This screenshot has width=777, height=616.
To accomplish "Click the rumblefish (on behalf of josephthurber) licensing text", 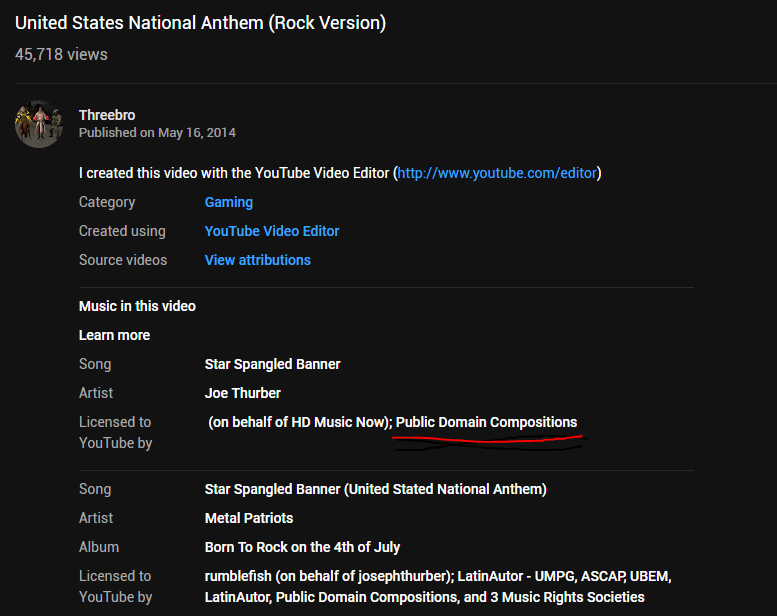I will pos(328,576).
